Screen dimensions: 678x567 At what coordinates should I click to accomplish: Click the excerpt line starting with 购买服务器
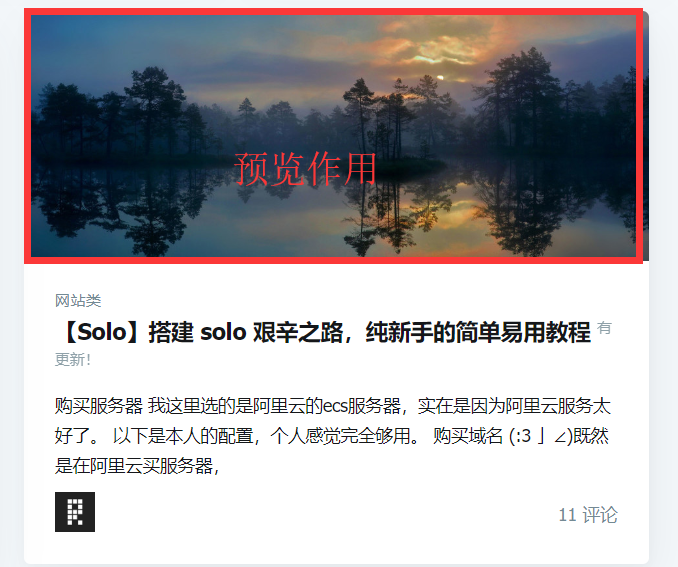tap(333, 406)
